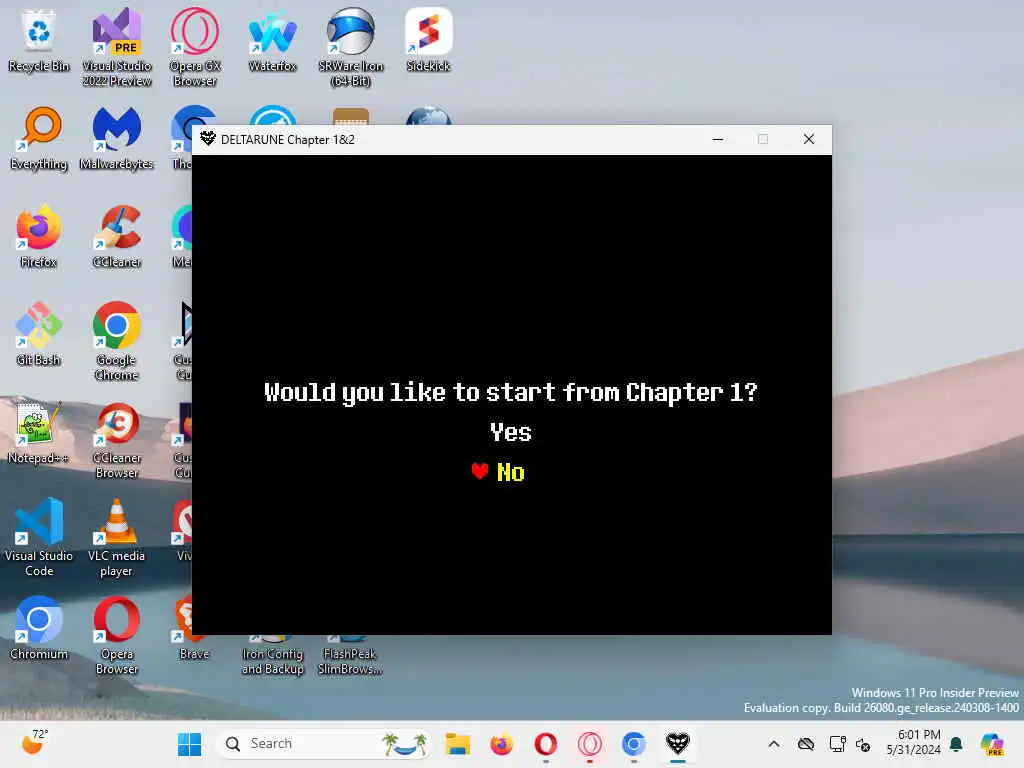1024x768 pixels.
Task: Select the VLC media player icon
Action: [x=117, y=537]
